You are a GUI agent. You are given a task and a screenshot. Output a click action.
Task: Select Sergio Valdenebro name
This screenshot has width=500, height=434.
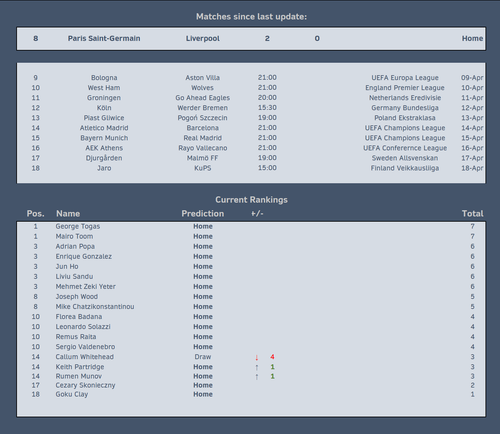[x=85, y=346]
